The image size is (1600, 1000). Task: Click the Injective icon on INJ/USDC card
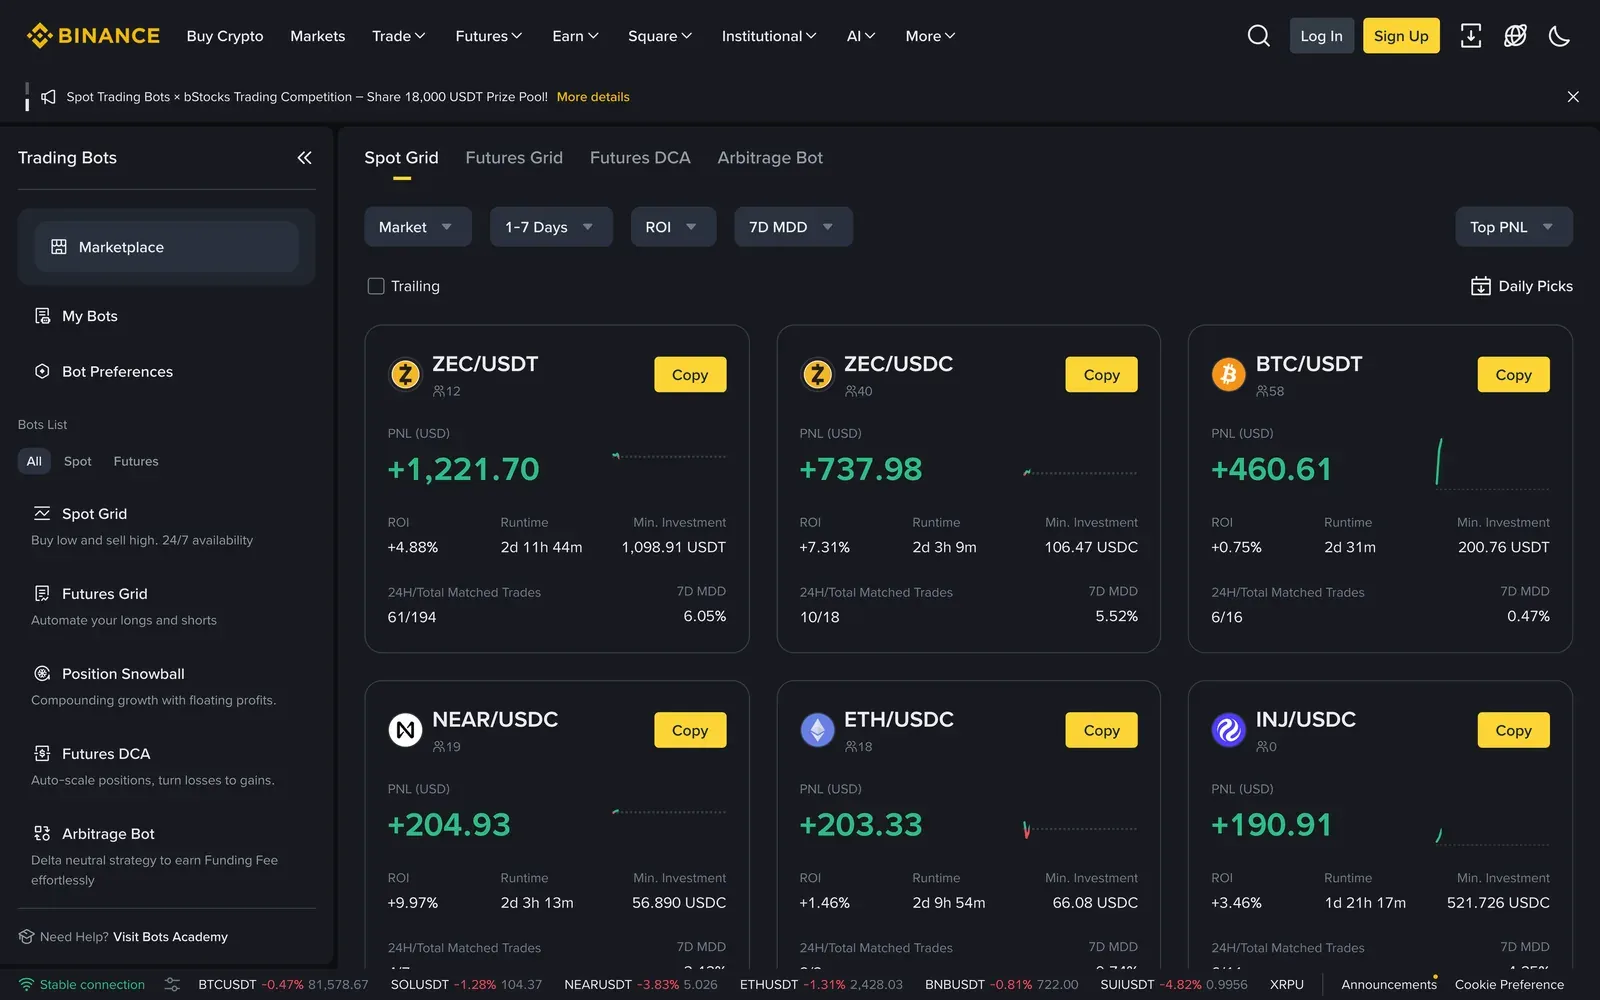point(1228,730)
